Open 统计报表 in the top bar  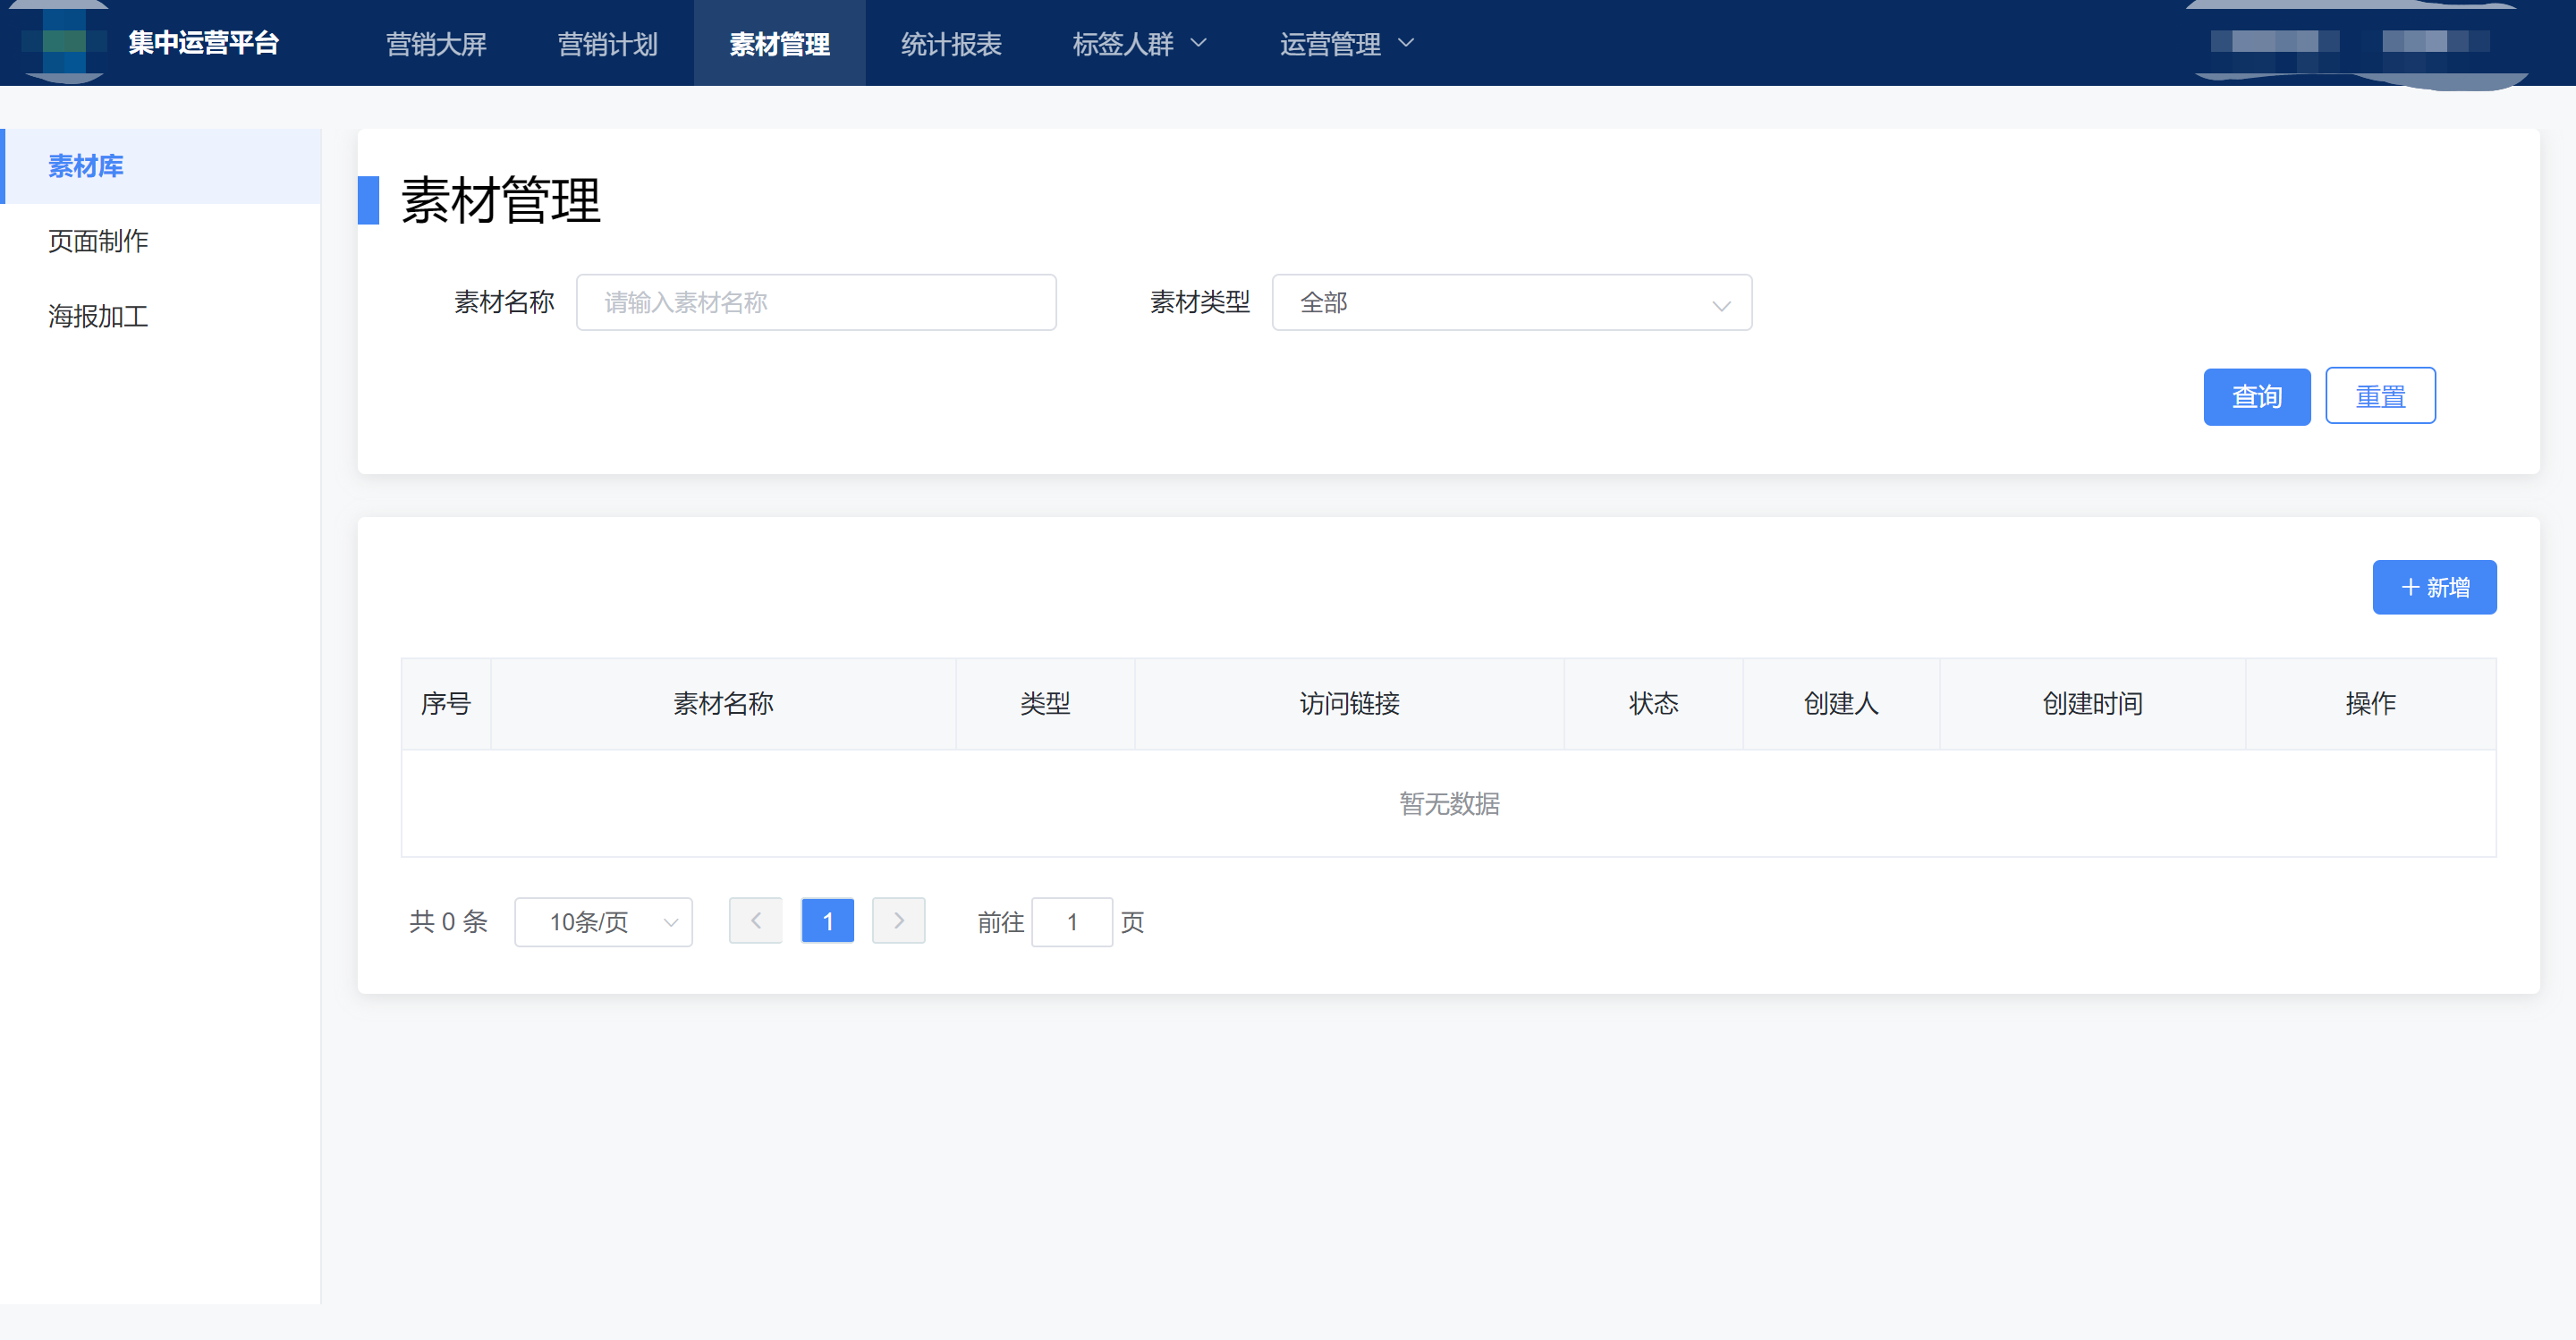(951, 44)
